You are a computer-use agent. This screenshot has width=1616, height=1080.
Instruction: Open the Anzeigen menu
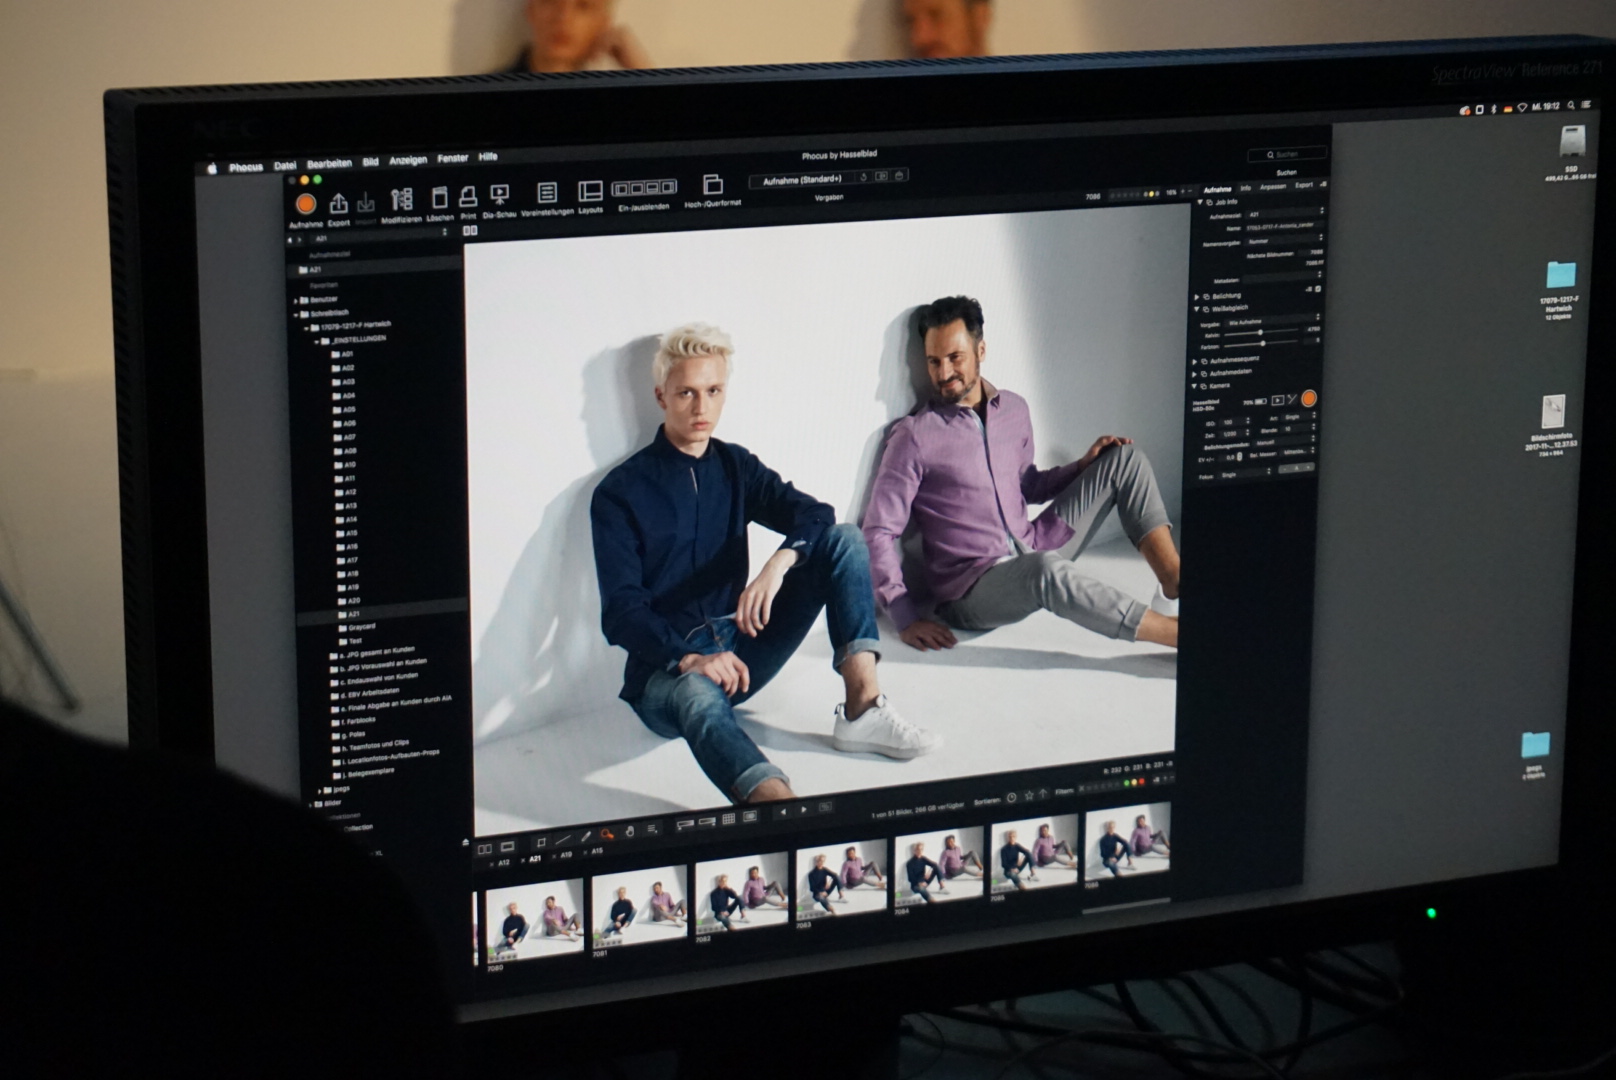point(408,160)
